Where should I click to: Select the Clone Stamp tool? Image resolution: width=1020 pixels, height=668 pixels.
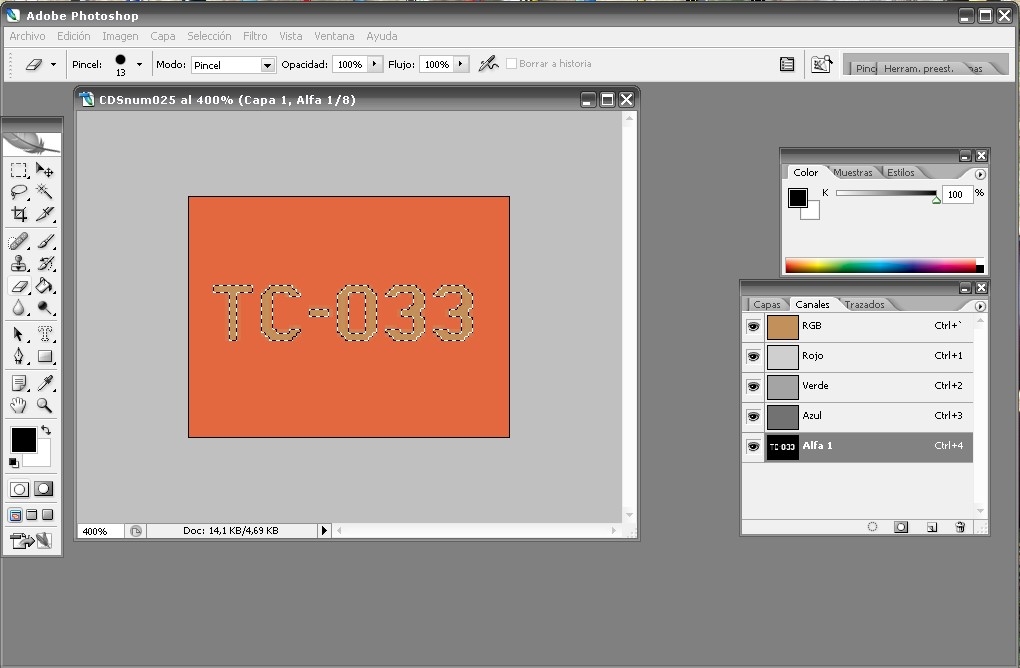[19, 263]
